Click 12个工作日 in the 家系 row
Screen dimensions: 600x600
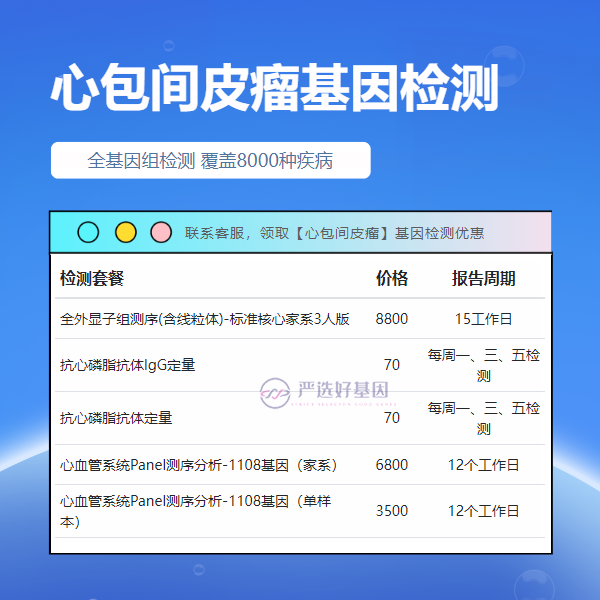[483, 465]
